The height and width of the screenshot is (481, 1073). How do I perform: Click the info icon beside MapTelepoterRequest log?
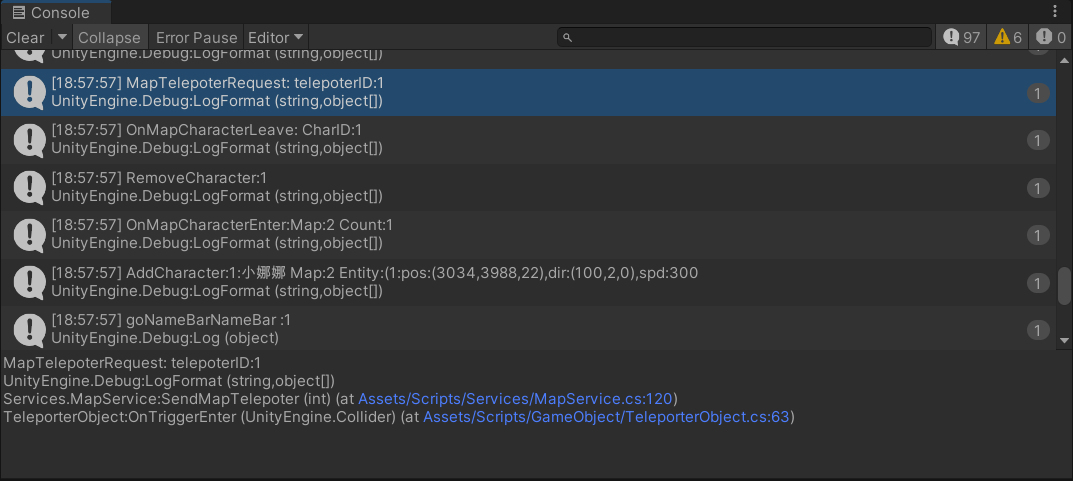pyautogui.click(x=29, y=92)
